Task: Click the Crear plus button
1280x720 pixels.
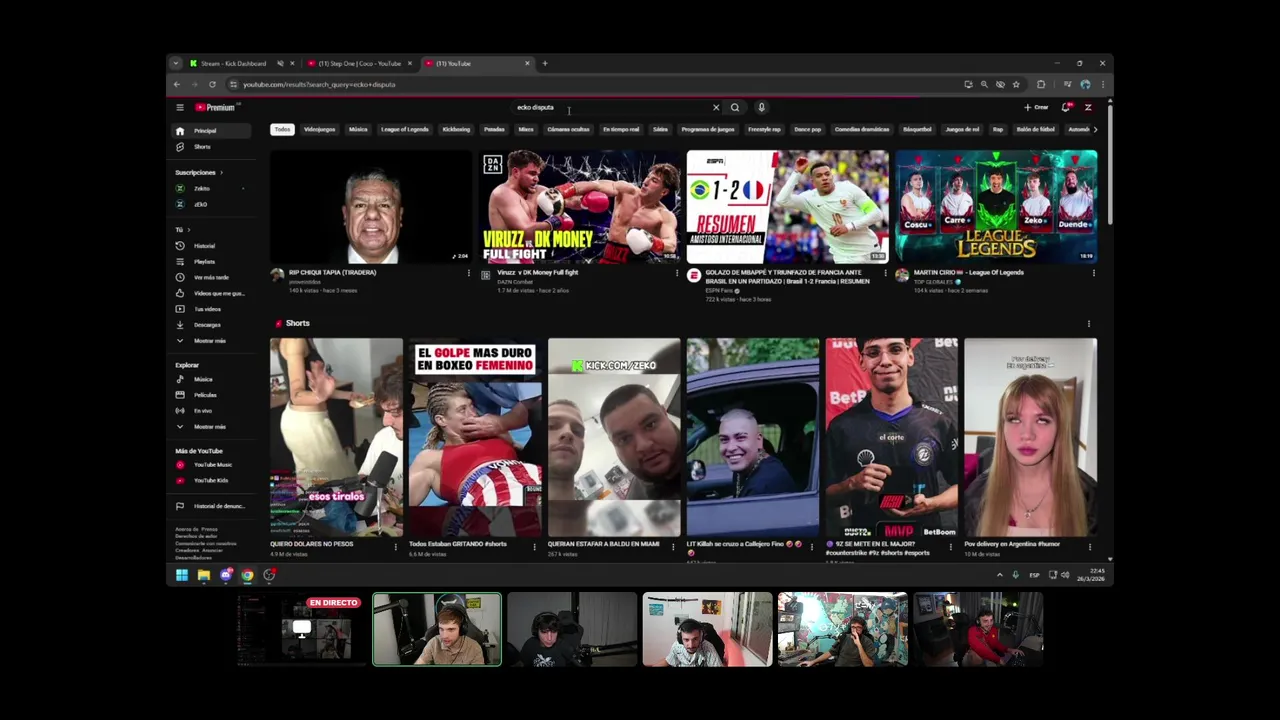Action: pos(1036,107)
